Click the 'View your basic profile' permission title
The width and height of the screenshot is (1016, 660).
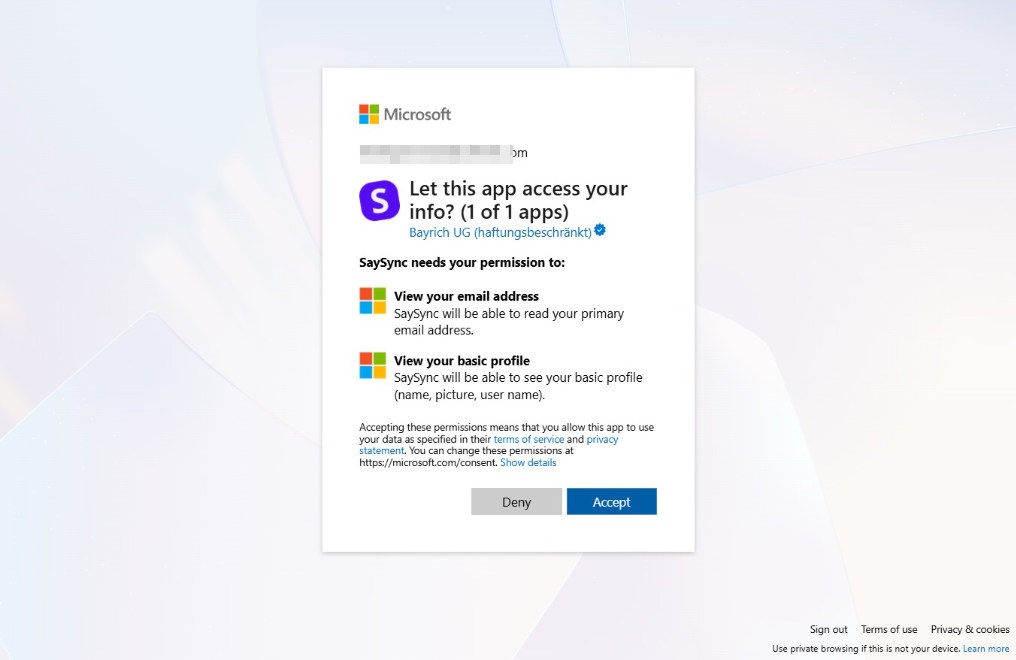462,361
